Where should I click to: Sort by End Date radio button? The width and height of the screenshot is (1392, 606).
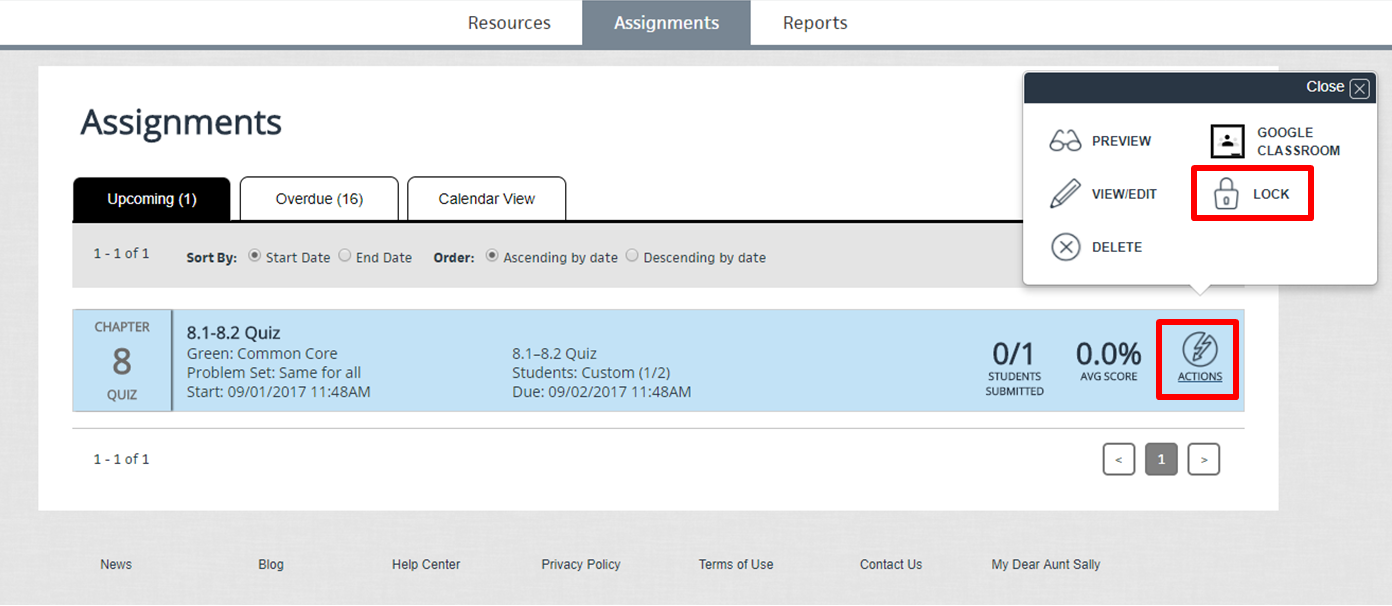pos(345,256)
